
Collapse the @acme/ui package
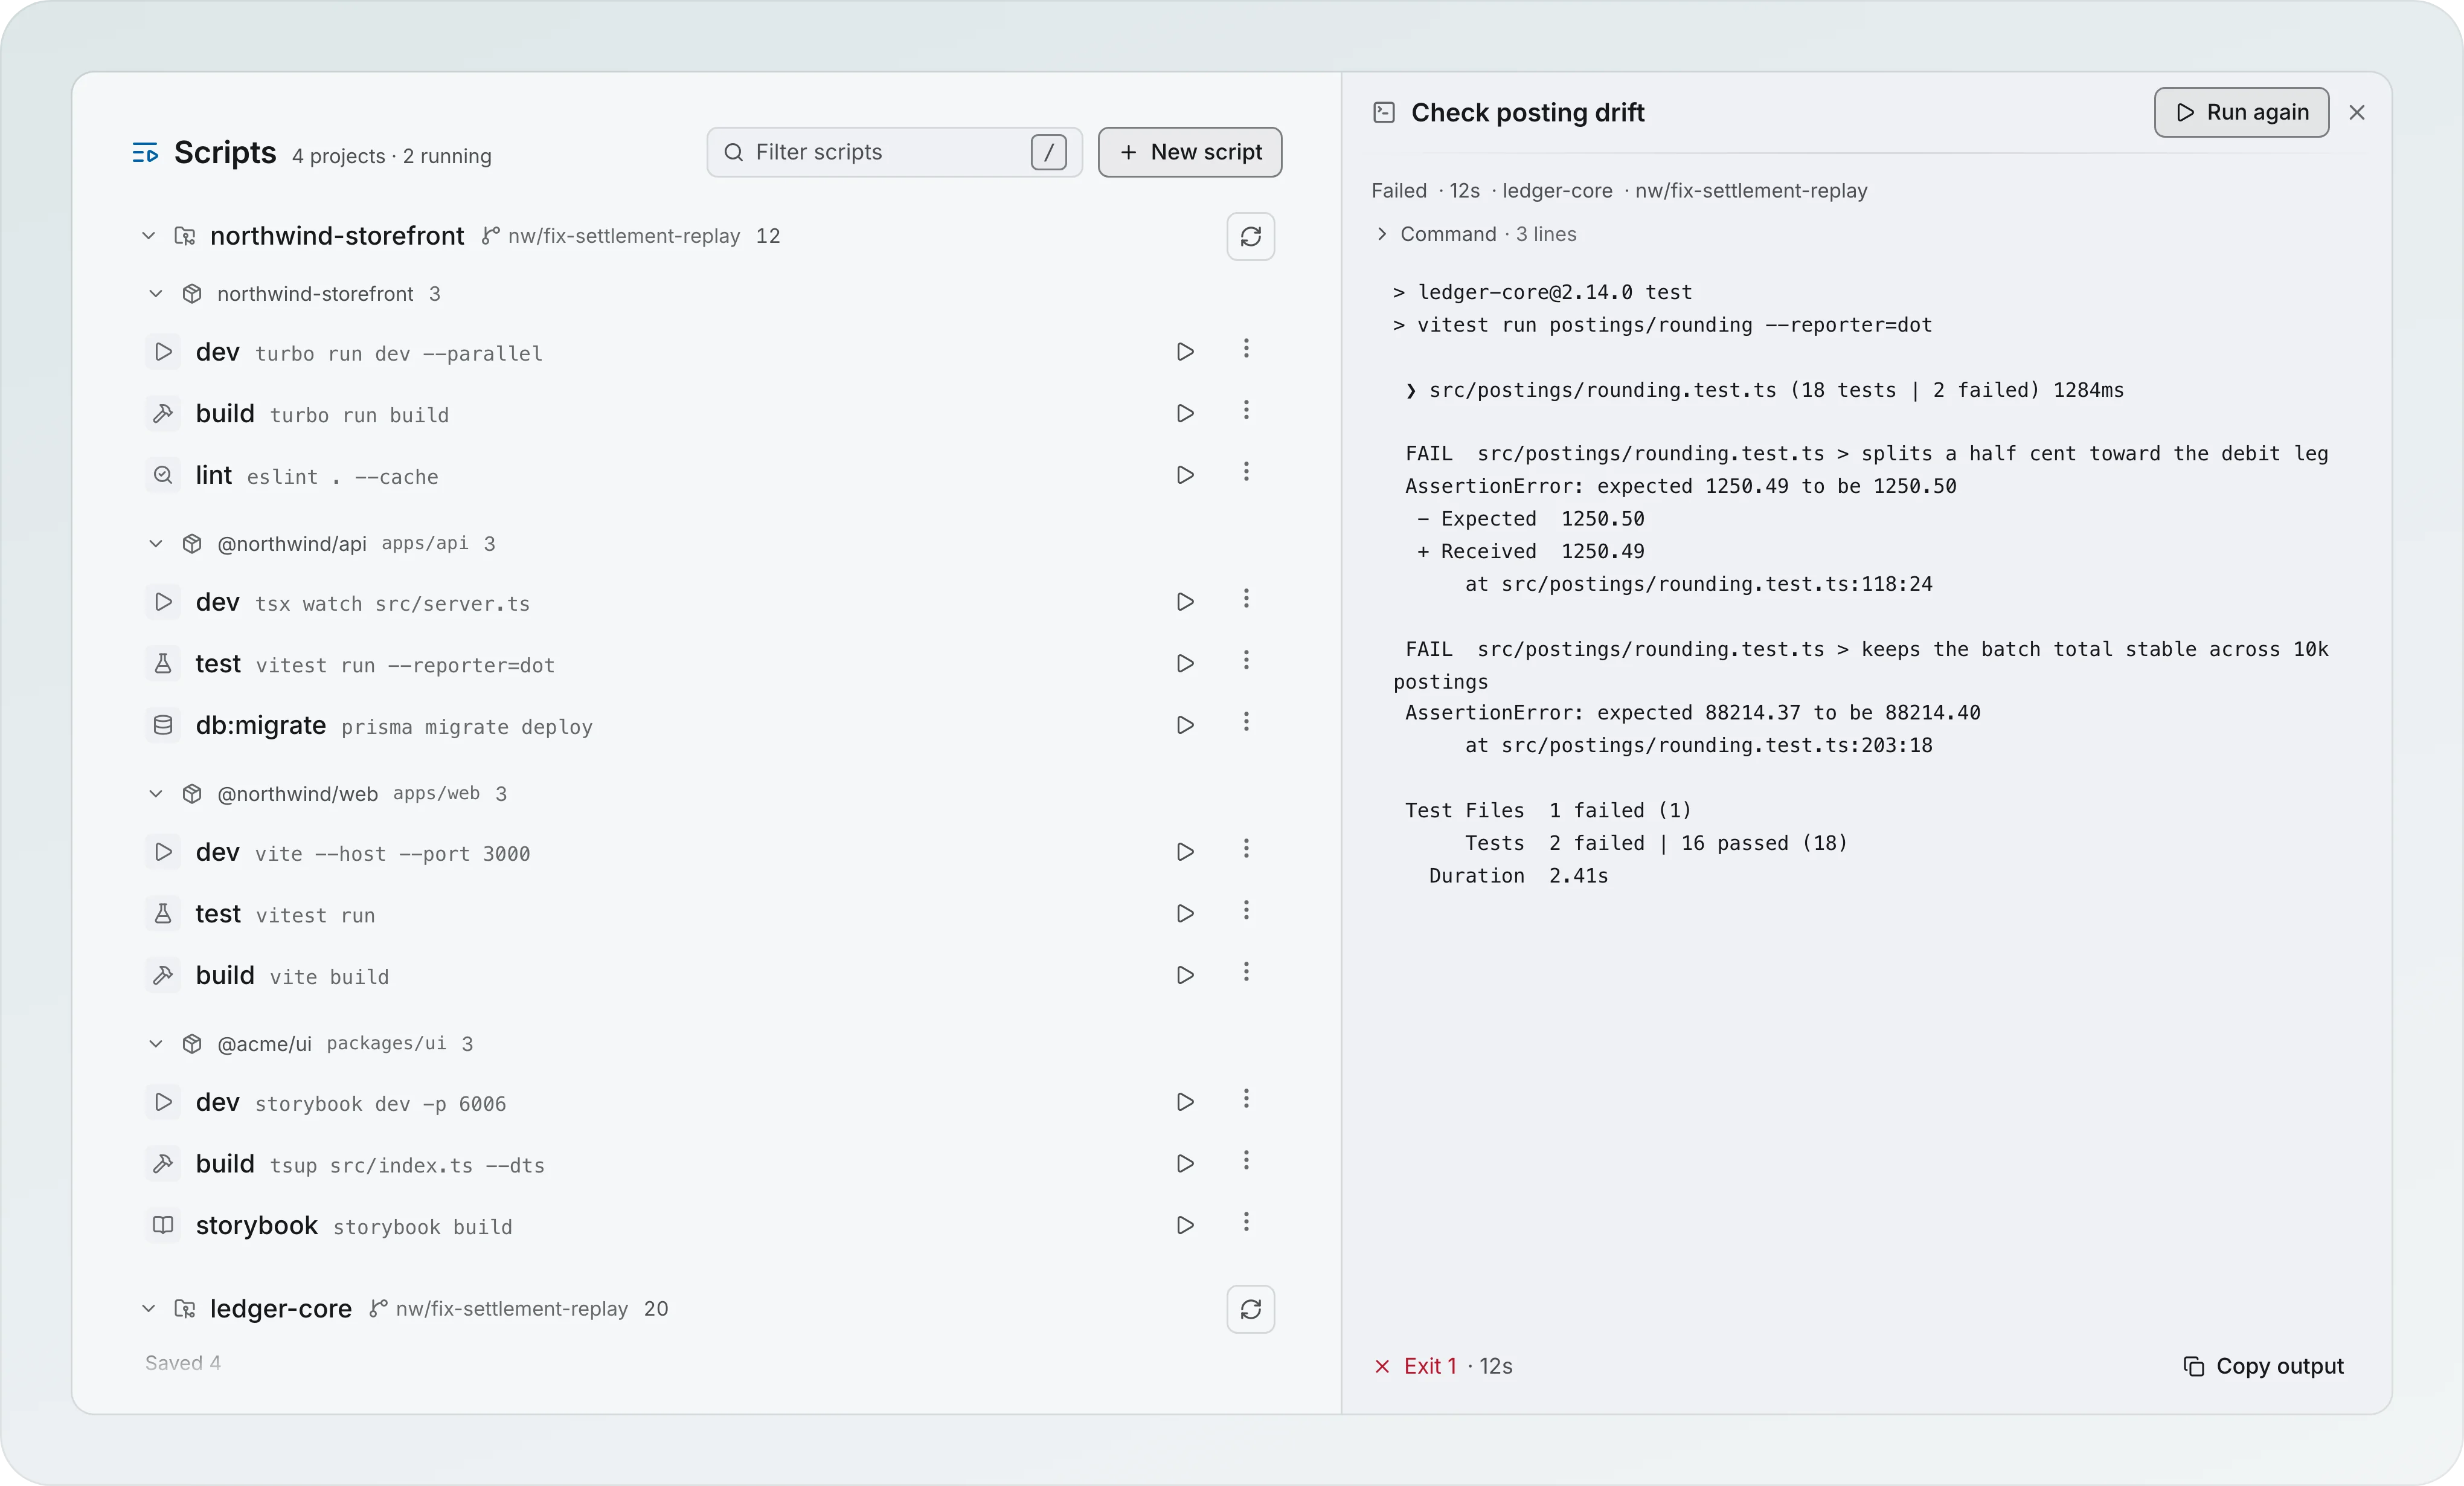[x=156, y=1044]
